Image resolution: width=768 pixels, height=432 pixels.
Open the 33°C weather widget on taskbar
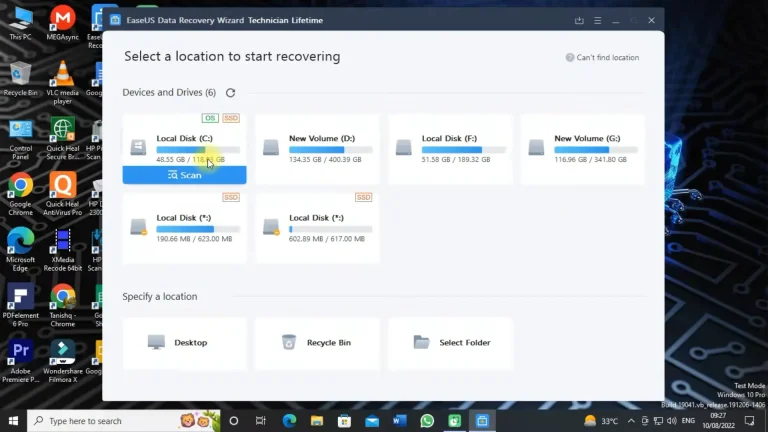(601, 421)
